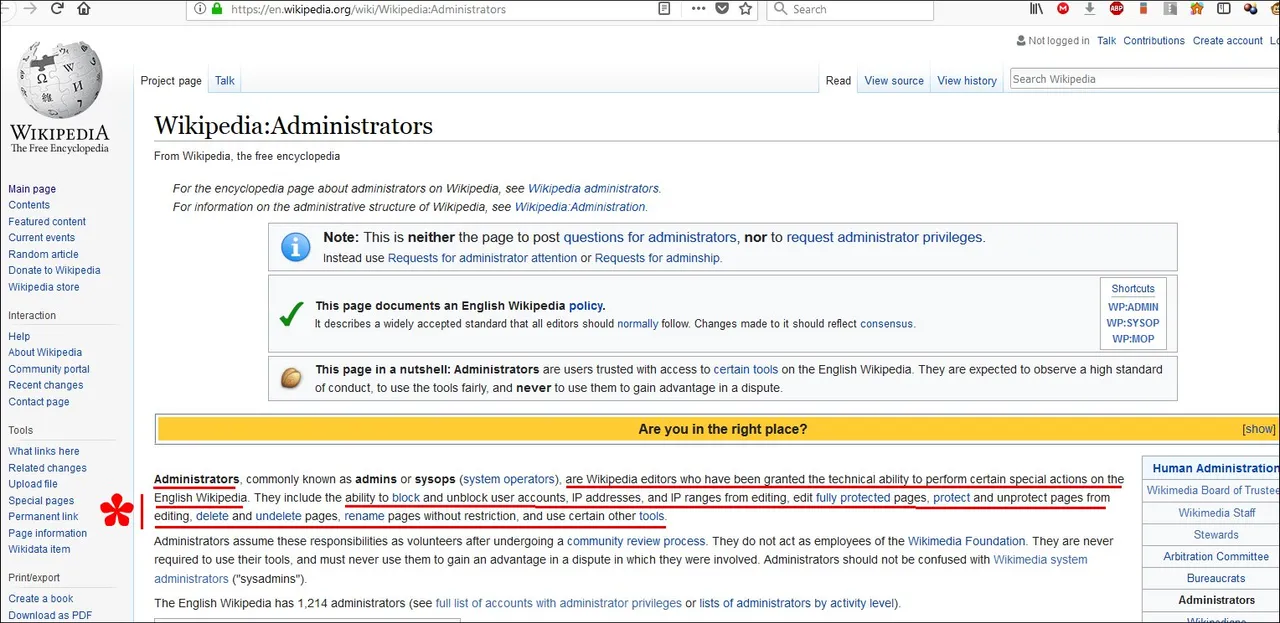Click the browser Search box
The width and height of the screenshot is (1280, 623).
(x=849, y=9)
